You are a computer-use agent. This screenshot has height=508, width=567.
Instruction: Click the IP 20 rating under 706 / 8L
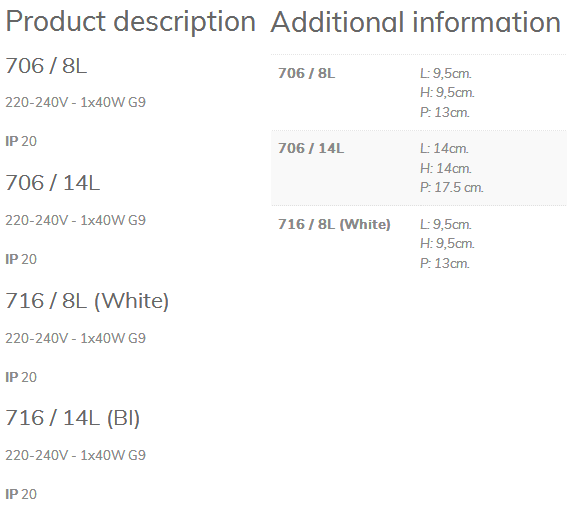(21, 141)
